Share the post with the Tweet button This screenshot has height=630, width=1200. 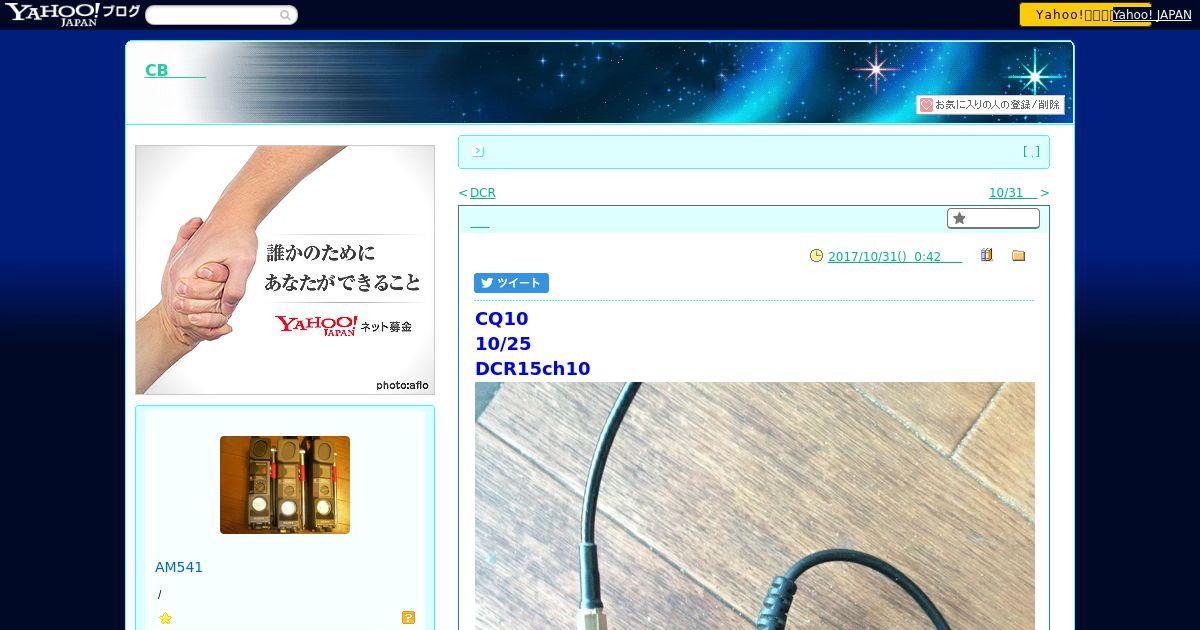[511, 283]
